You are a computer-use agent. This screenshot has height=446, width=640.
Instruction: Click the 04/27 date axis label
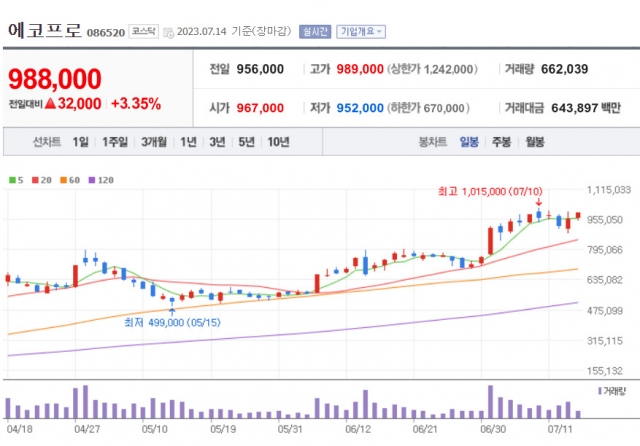(87, 429)
